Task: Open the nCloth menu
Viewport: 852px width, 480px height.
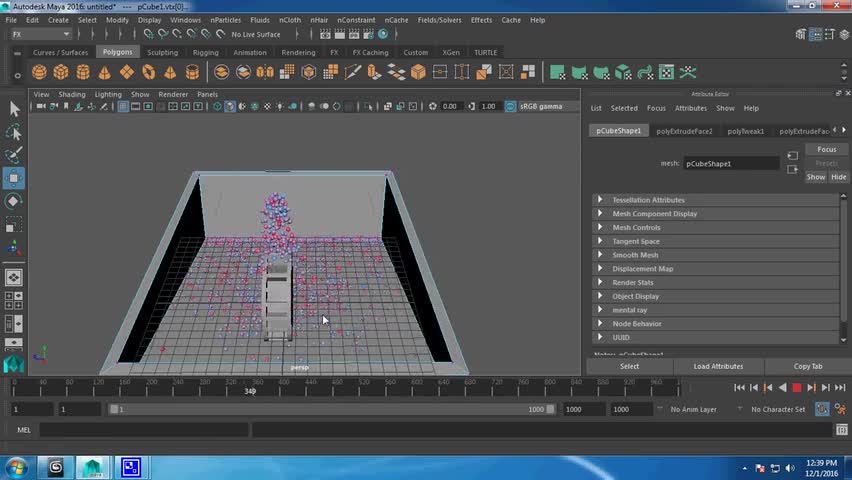Action: coord(289,20)
